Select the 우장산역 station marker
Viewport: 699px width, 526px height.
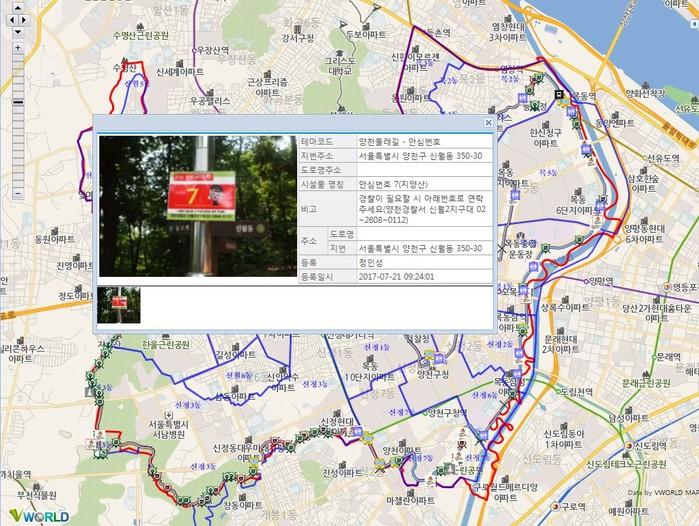point(195,49)
